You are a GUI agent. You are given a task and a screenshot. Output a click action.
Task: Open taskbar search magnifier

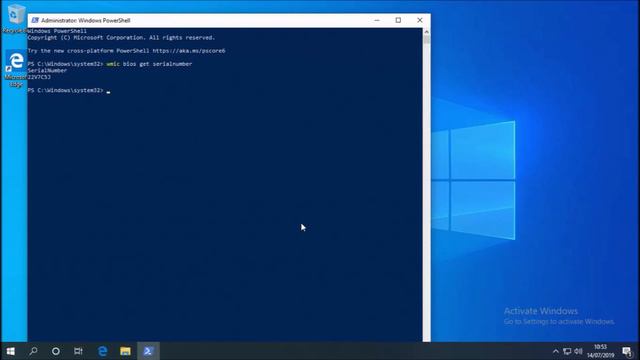[x=33, y=351]
